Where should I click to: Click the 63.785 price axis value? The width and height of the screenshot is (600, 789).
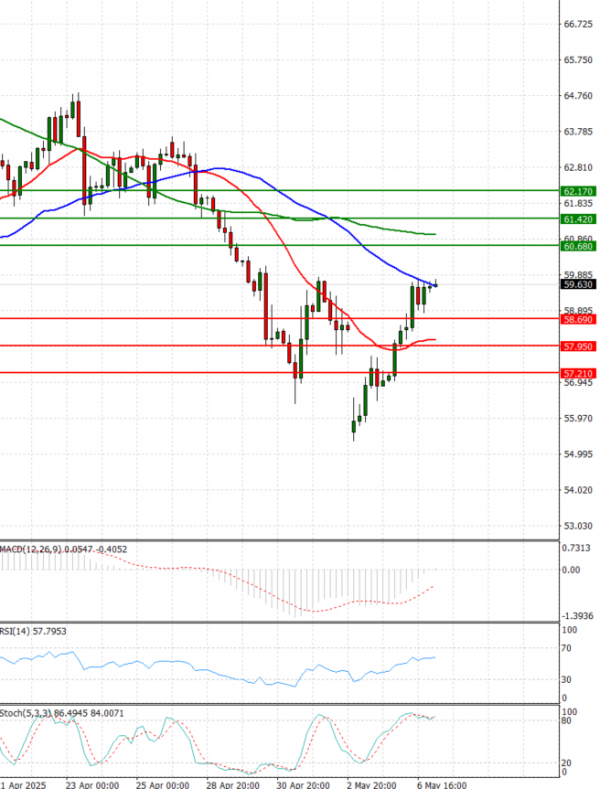(578, 132)
